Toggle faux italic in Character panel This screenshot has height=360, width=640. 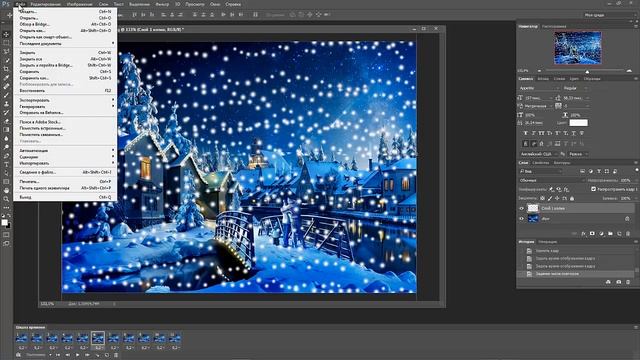click(533, 133)
